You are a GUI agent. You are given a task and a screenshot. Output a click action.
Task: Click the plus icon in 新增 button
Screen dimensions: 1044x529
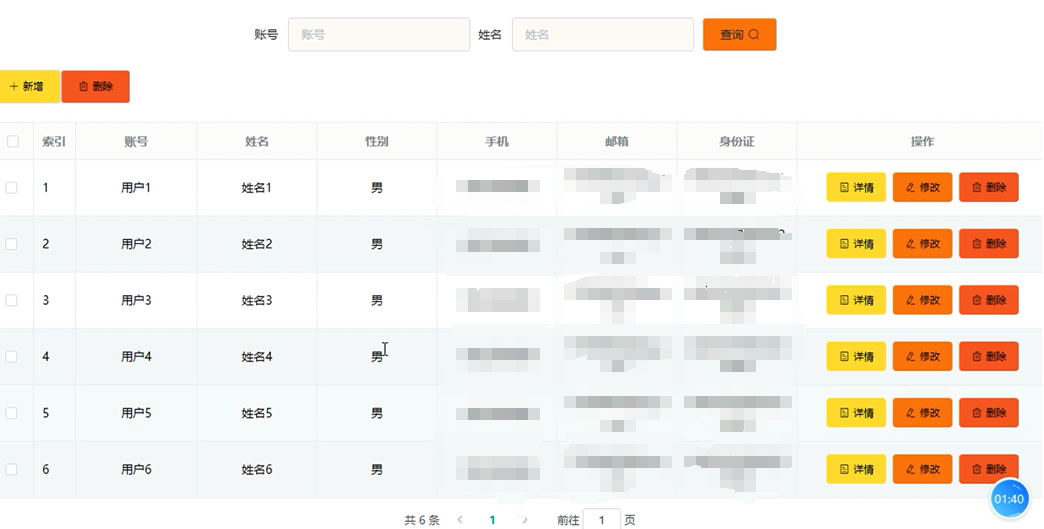pos(14,87)
